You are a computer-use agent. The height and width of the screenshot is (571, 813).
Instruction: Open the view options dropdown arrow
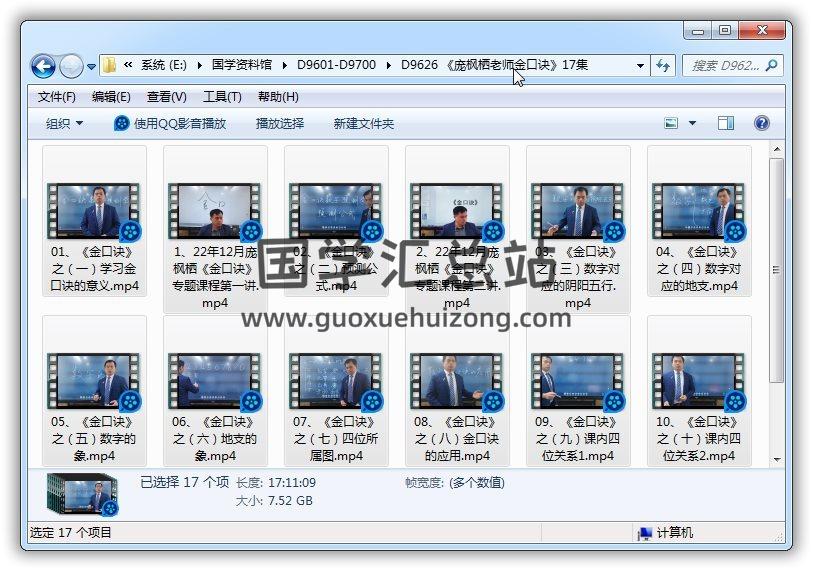click(x=692, y=124)
